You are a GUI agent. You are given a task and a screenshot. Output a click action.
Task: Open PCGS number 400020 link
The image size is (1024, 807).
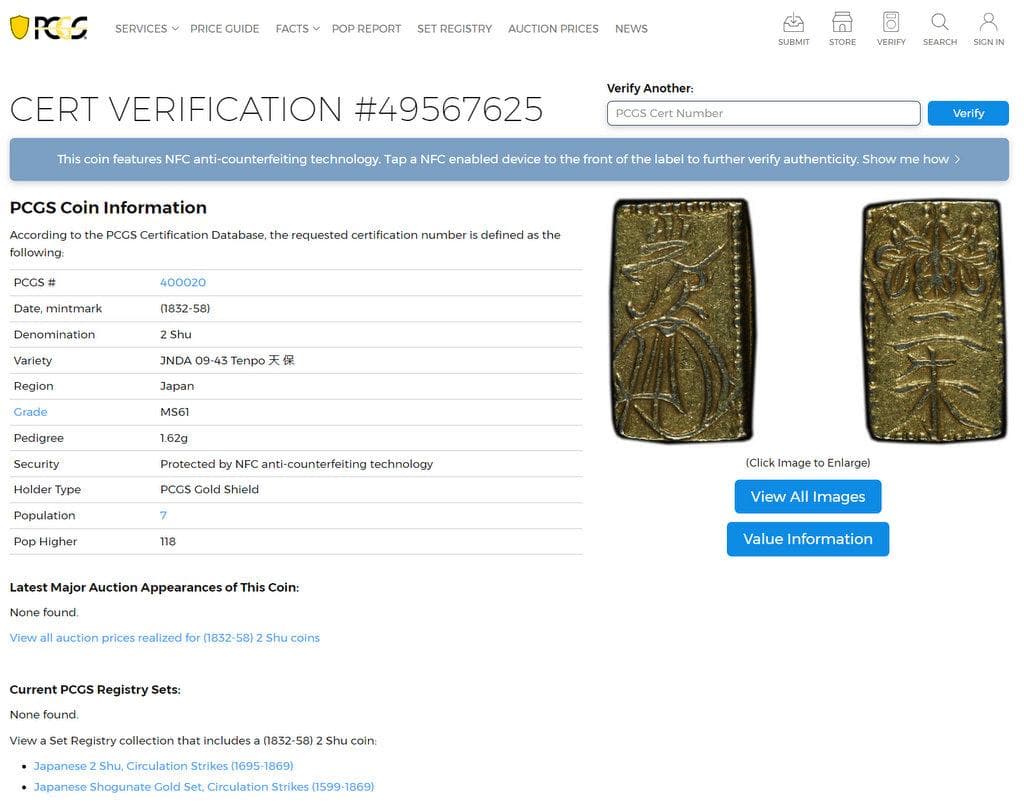(x=183, y=283)
